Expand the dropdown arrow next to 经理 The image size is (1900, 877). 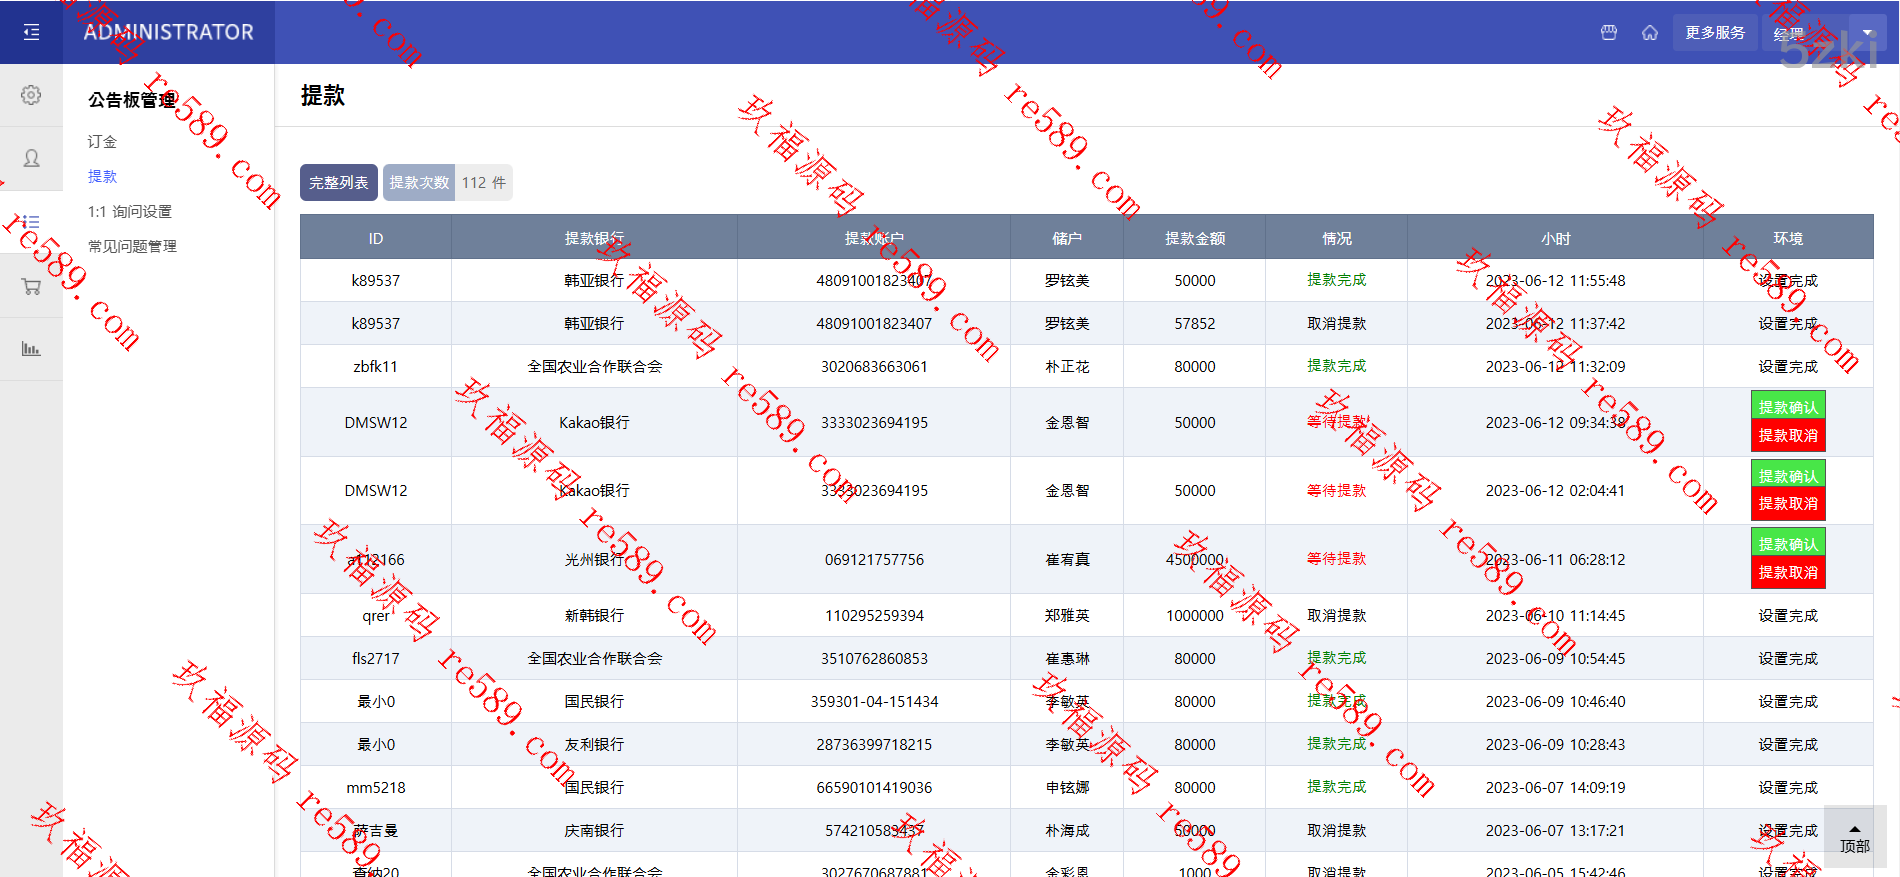click(1867, 32)
